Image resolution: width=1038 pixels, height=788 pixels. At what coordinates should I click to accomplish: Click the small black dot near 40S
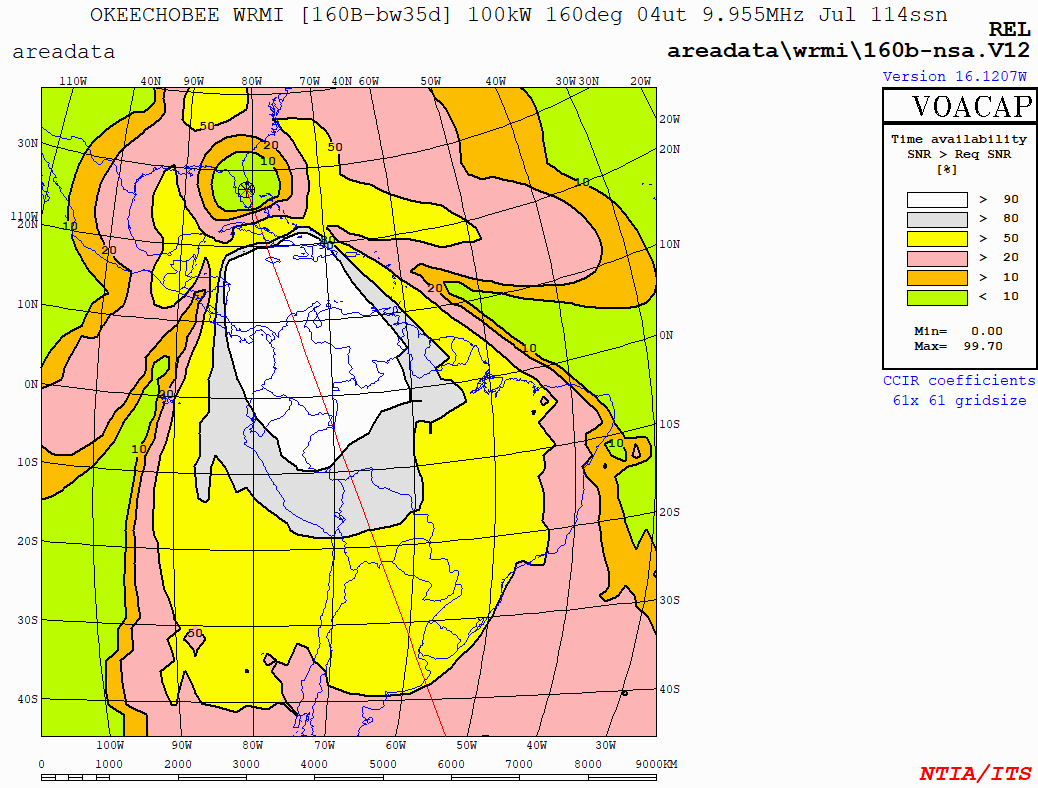point(624,692)
